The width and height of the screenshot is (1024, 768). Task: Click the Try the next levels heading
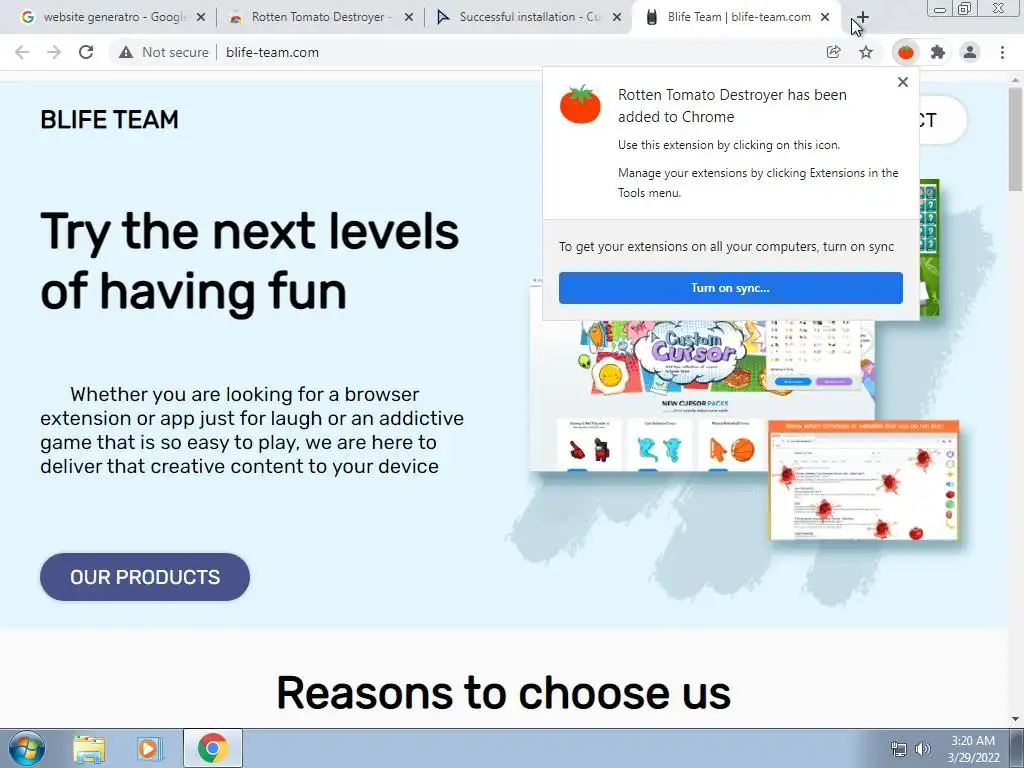(x=249, y=261)
